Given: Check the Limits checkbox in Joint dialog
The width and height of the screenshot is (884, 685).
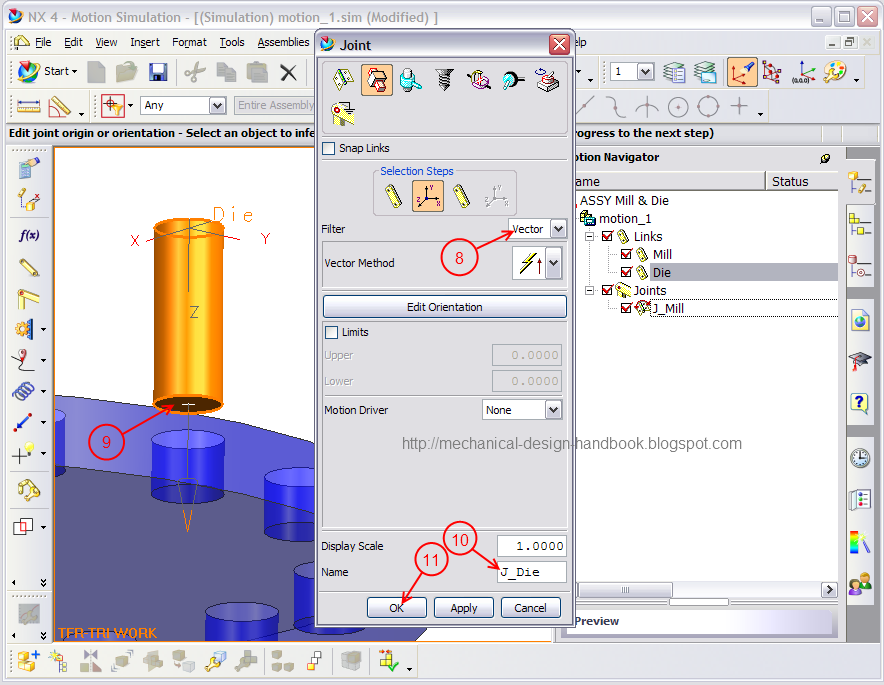Looking at the screenshot, I should [x=330, y=332].
